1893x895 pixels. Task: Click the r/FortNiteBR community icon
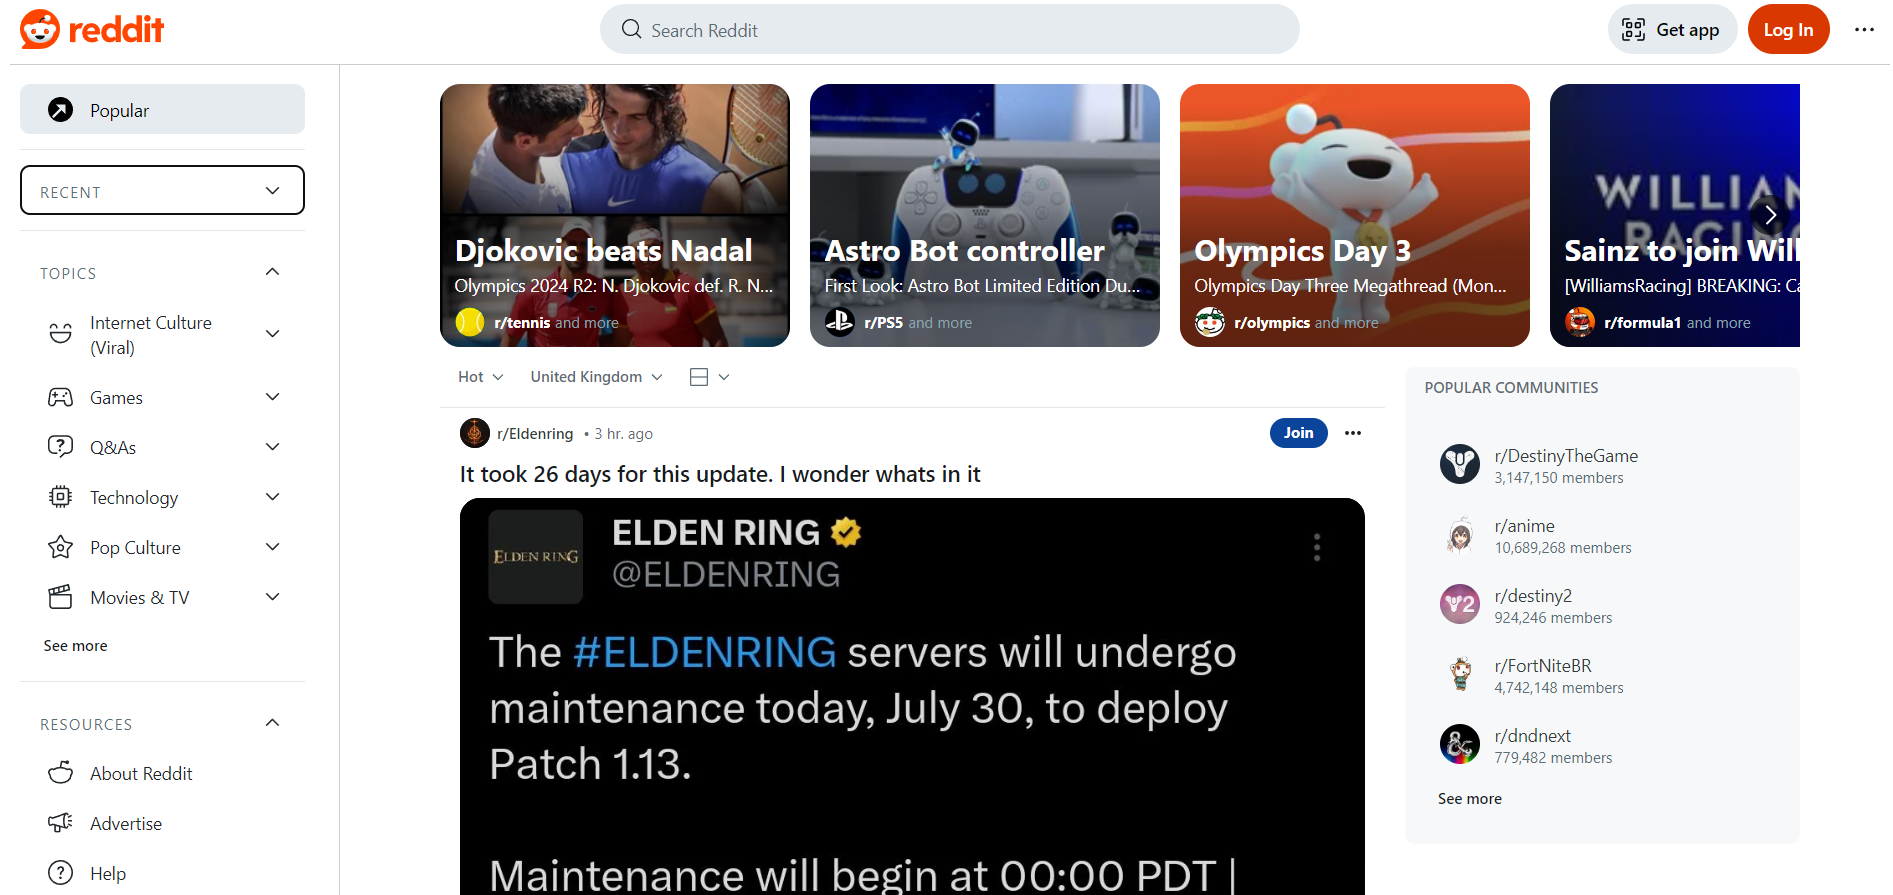pyautogui.click(x=1459, y=674)
